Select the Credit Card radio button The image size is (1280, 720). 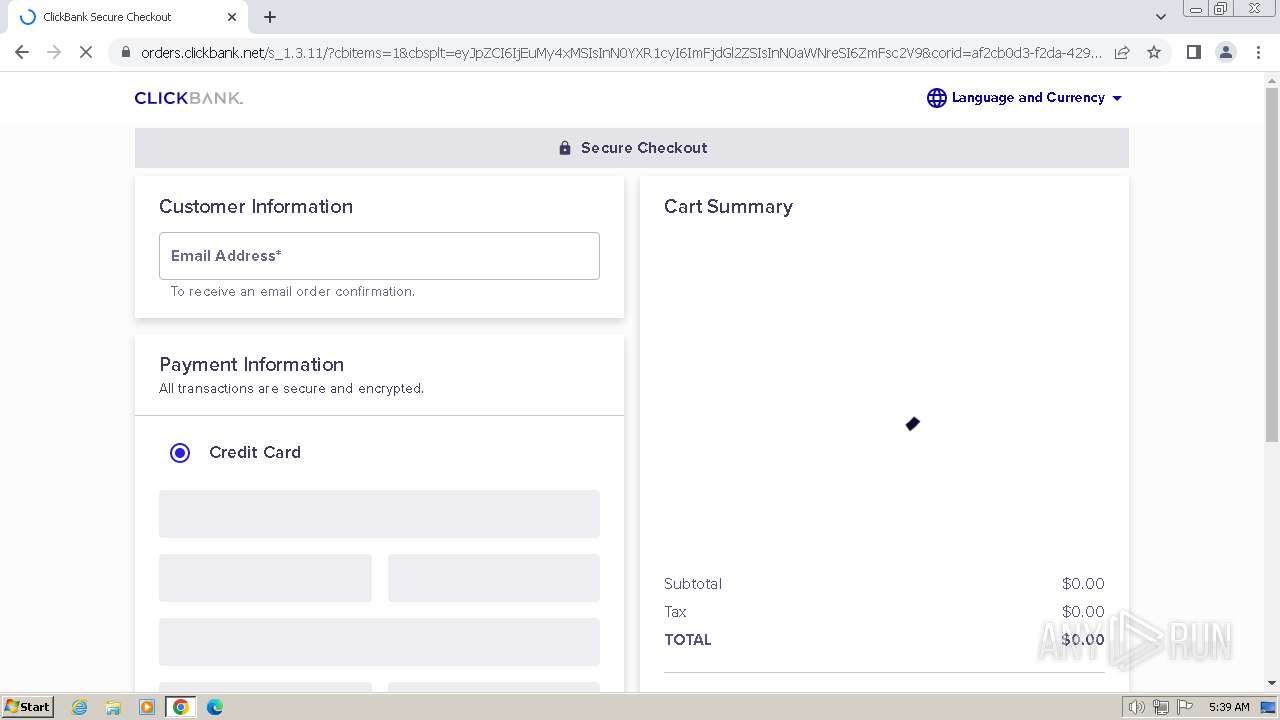(x=180, y=453)
